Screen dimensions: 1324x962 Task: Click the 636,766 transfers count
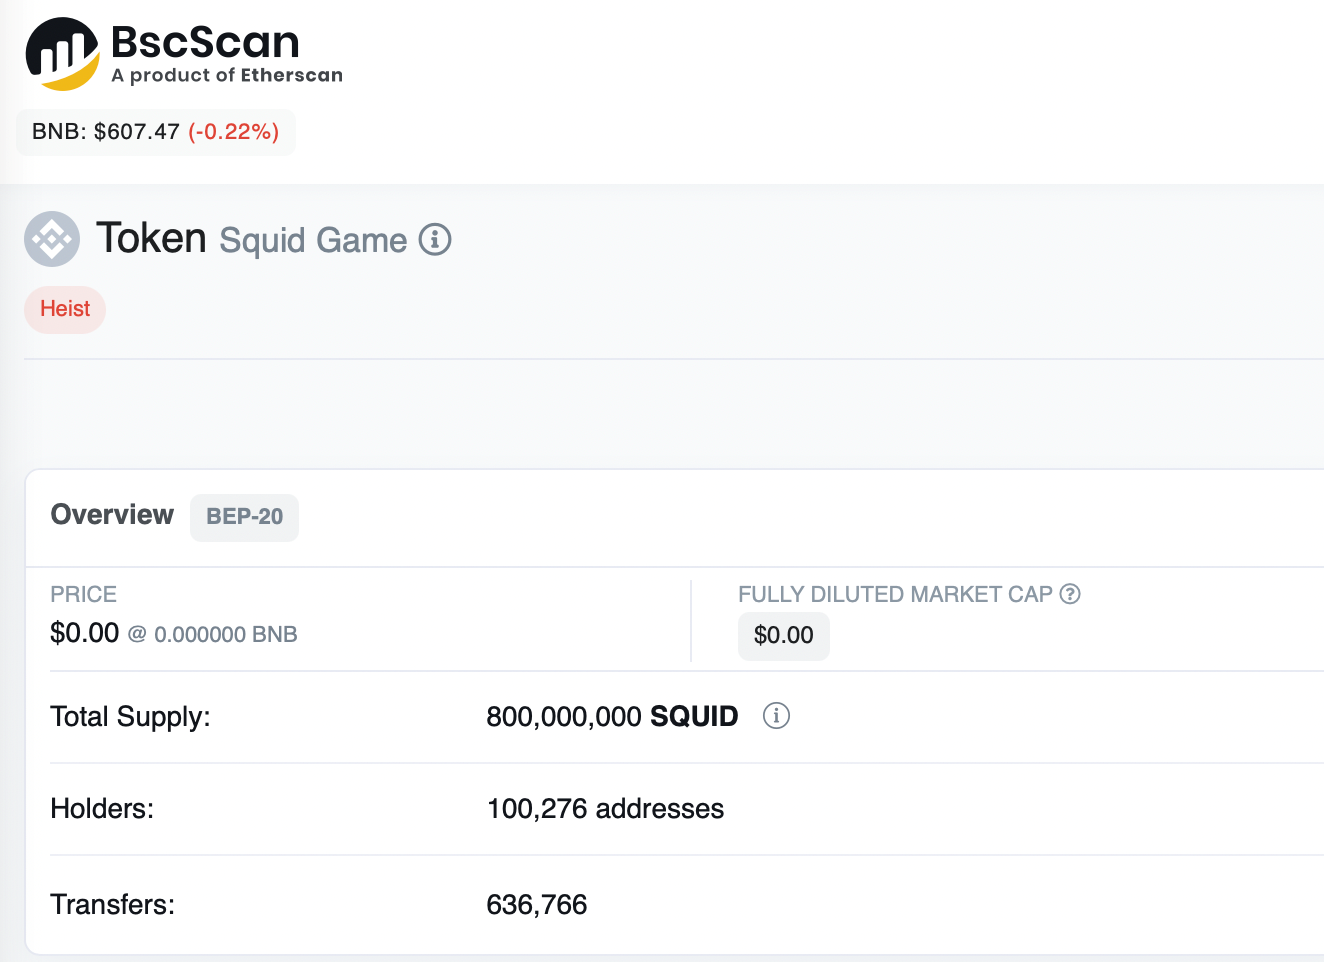point(537,904)
